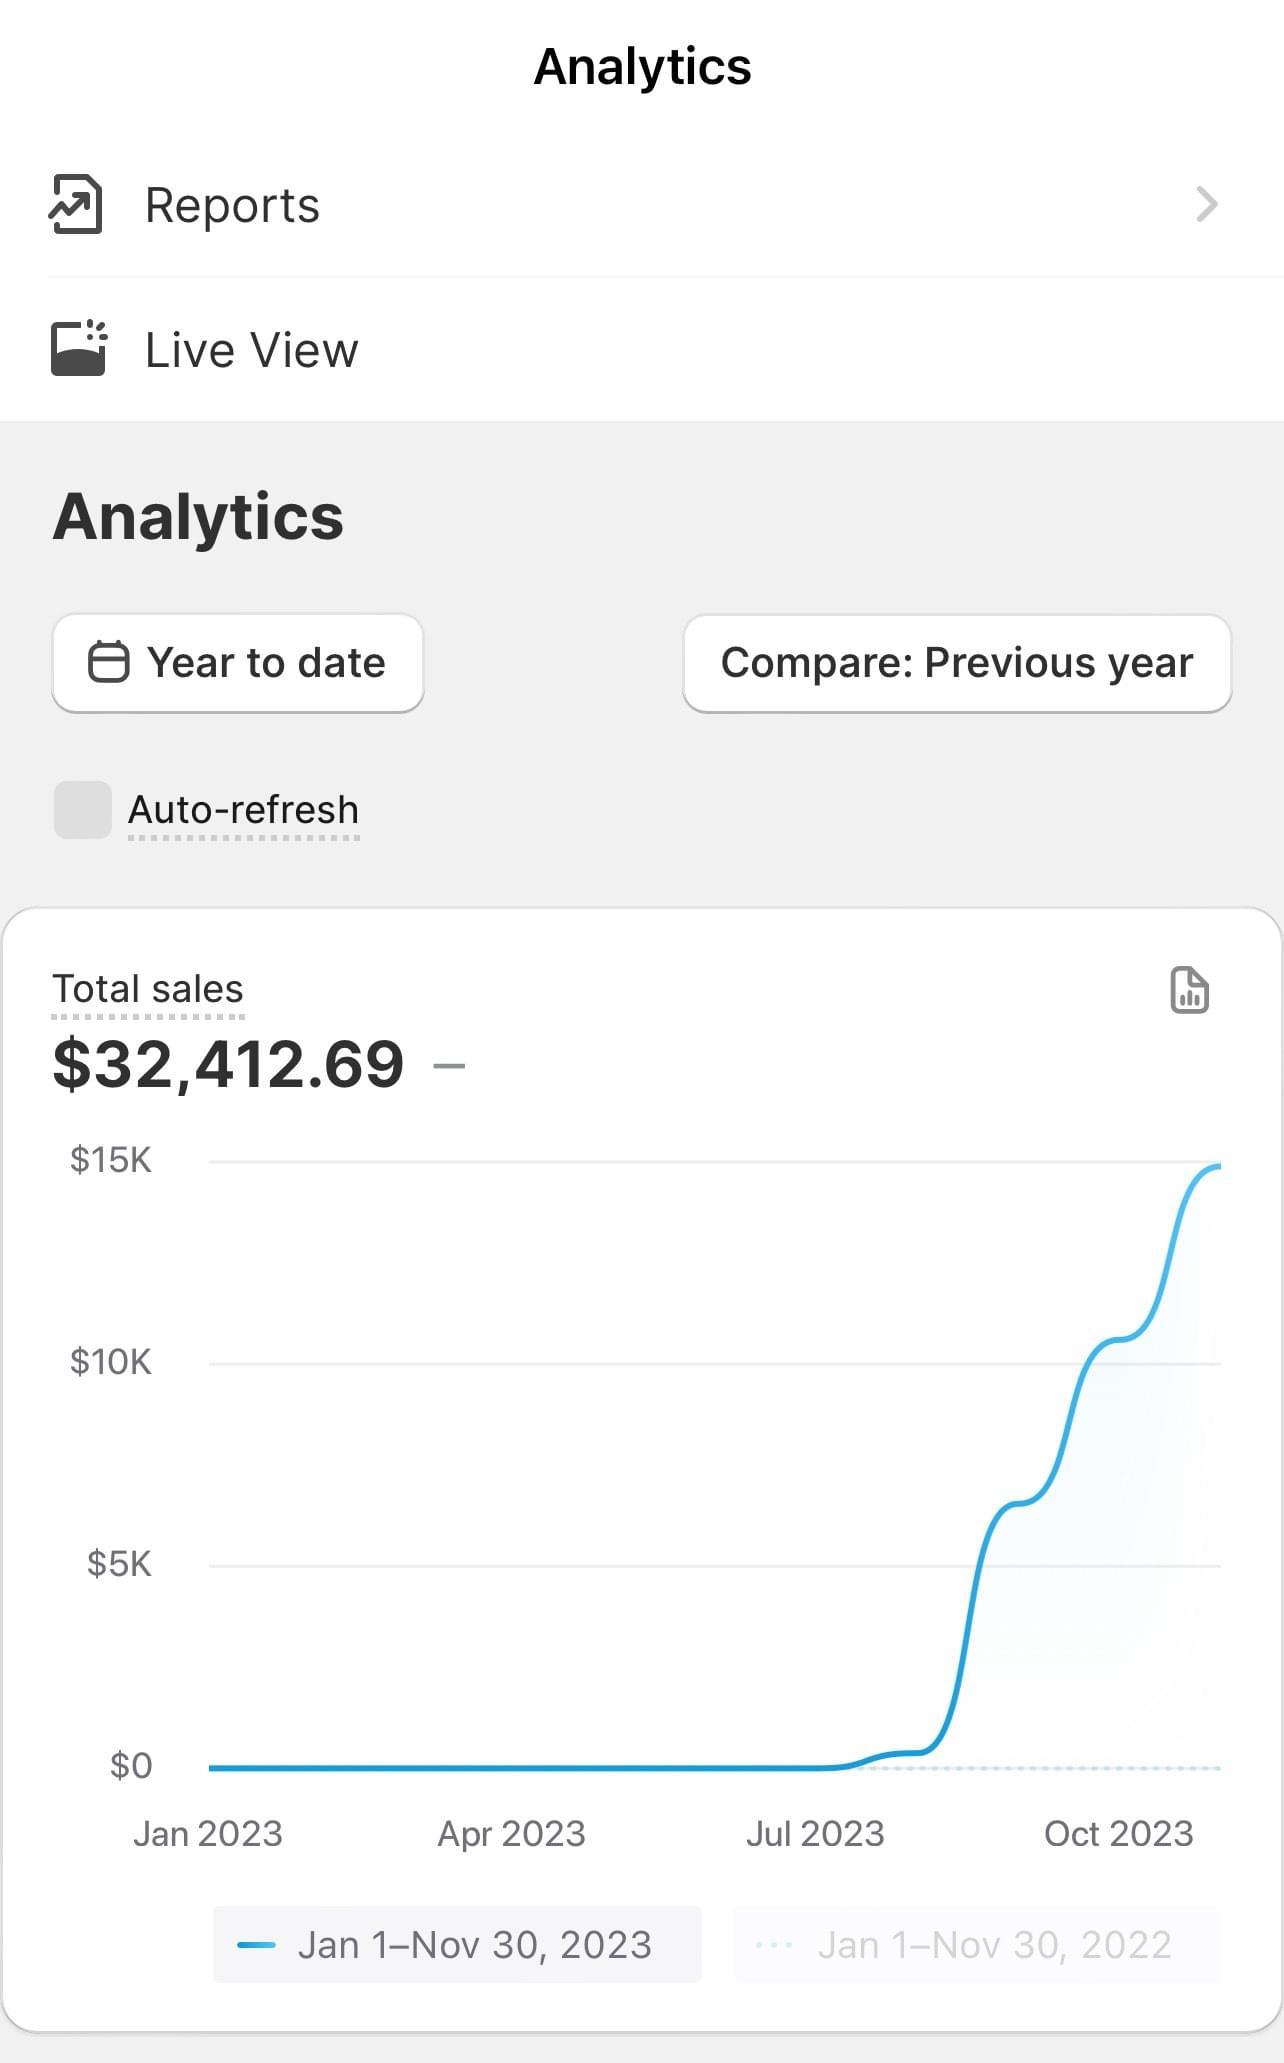This screenshot has height=2063, width=1284.
Task: Click the Reports row chevron arrow
Action: tap(1207, 204)
